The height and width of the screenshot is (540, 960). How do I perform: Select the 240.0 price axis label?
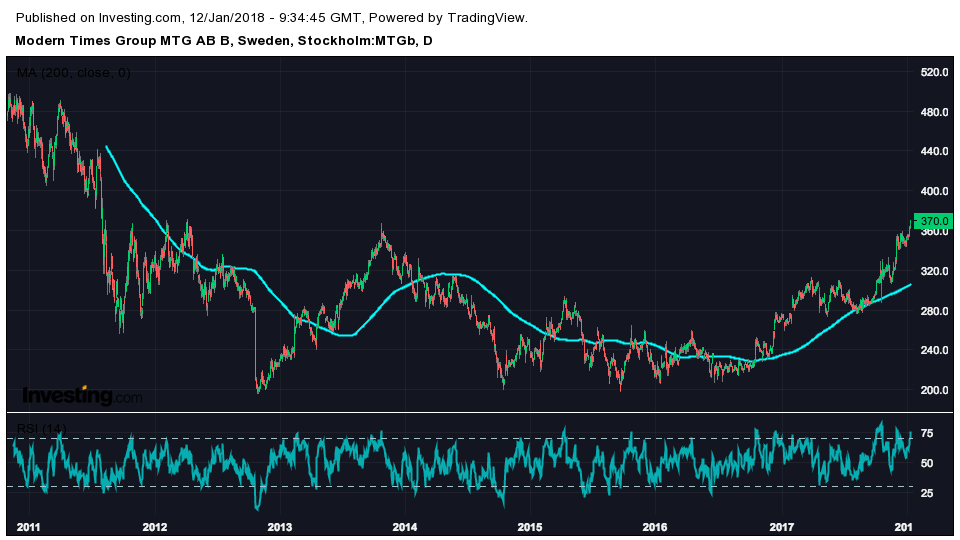935,350
